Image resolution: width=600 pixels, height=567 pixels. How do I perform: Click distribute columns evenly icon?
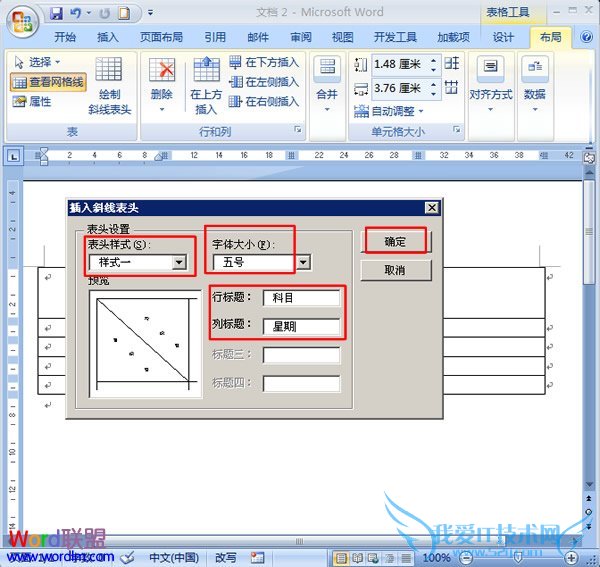(452, 88)
